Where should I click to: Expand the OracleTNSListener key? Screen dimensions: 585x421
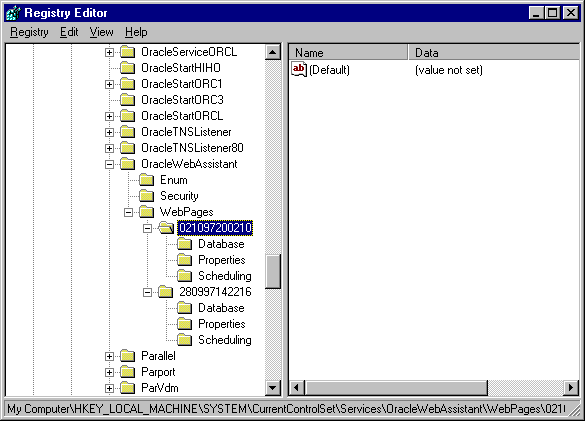tap(109, 132)
